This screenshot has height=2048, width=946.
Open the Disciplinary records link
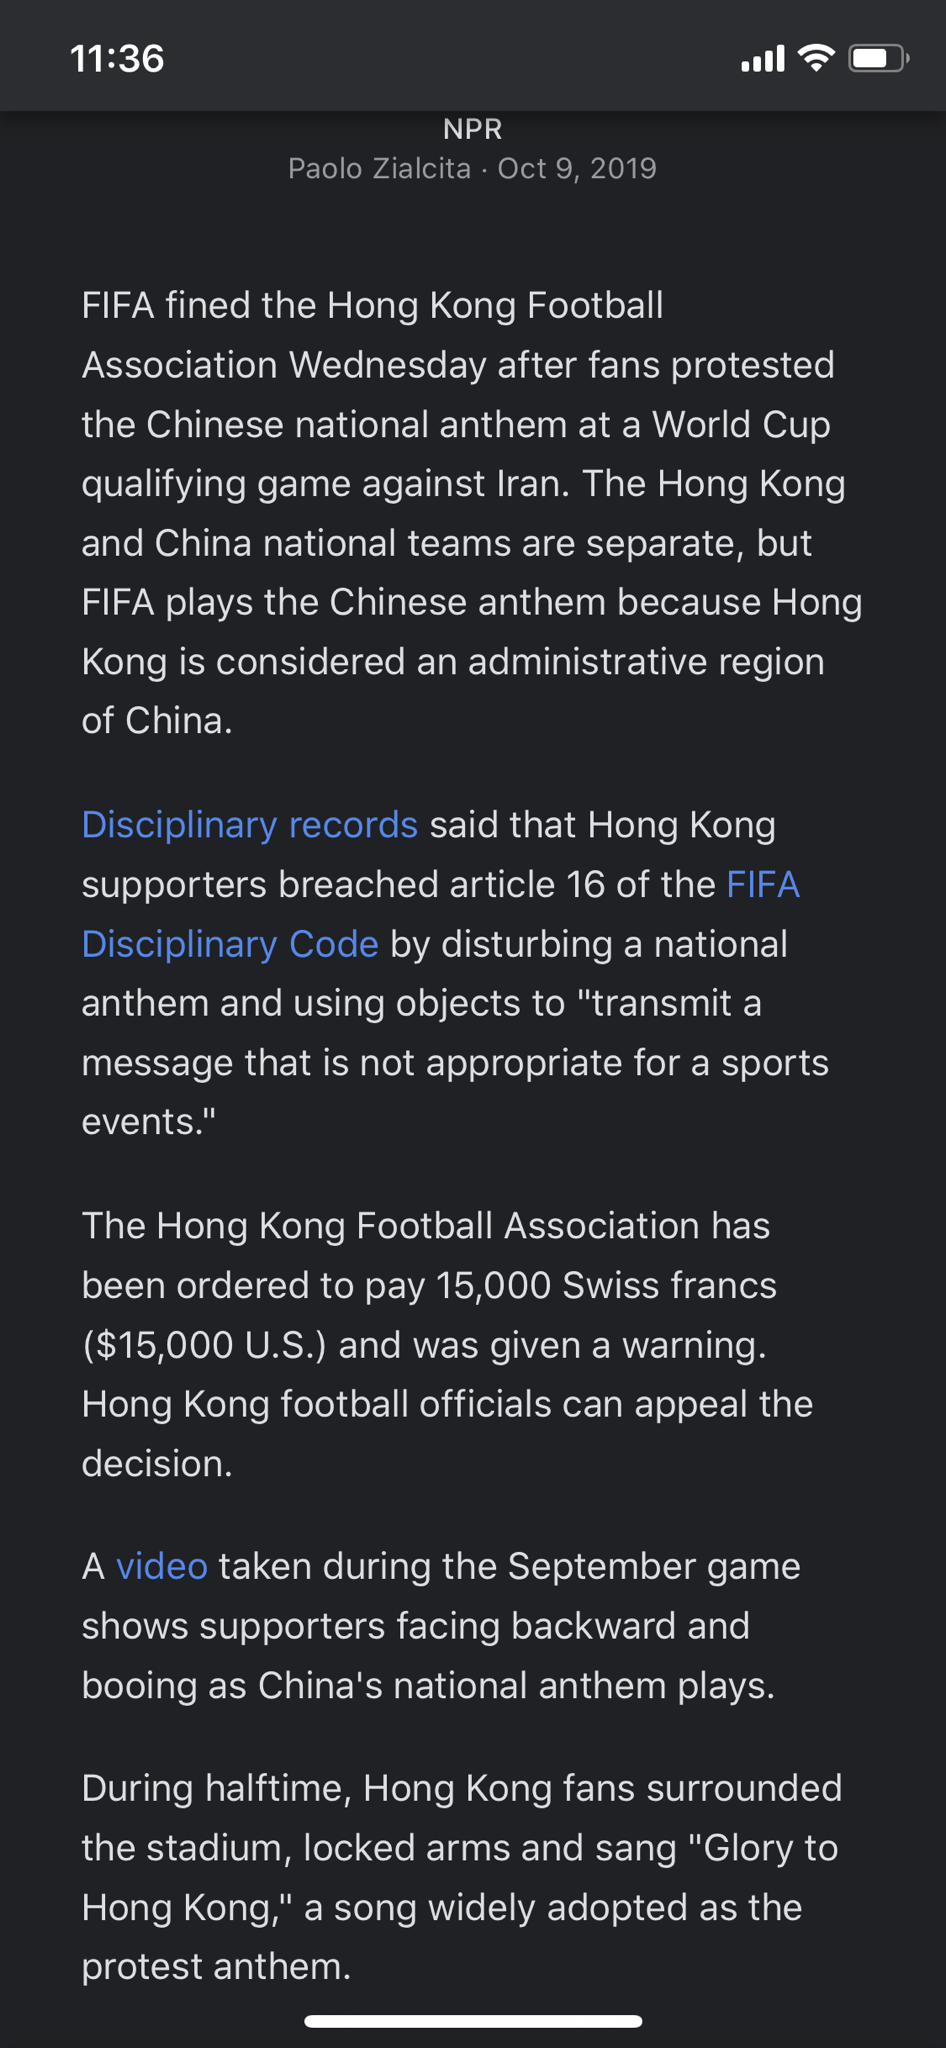tap(249, 825)
